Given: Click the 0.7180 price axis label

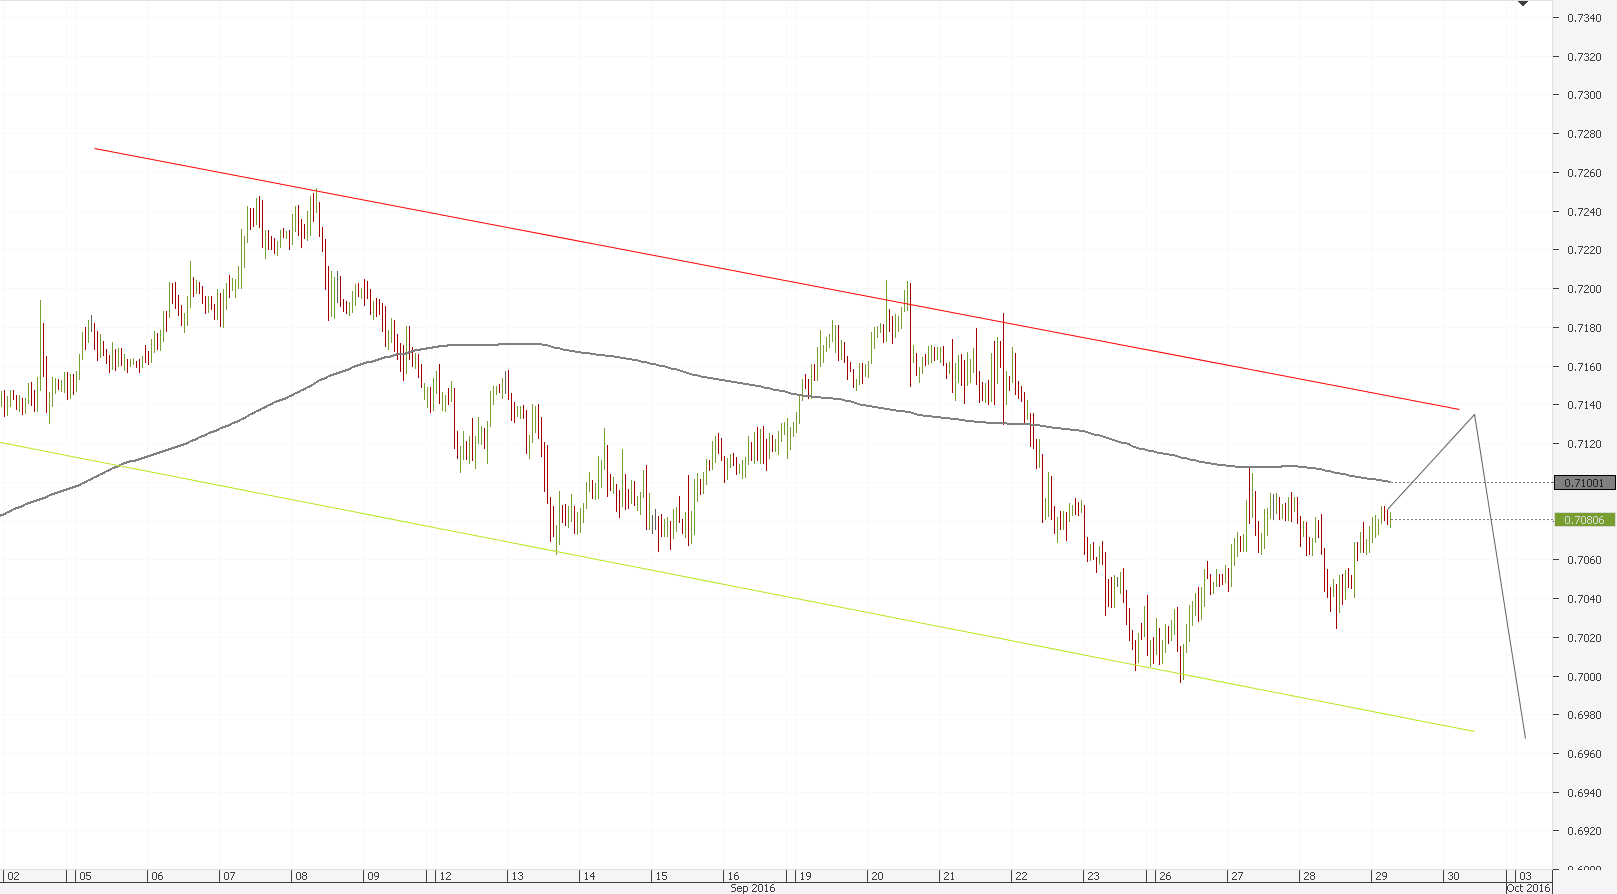Looking at the screenshot, I should [1584, 328].
